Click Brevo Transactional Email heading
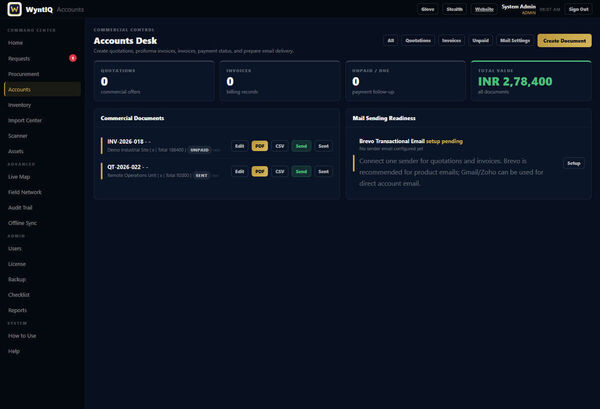600x409 pixels. [392, 141]
